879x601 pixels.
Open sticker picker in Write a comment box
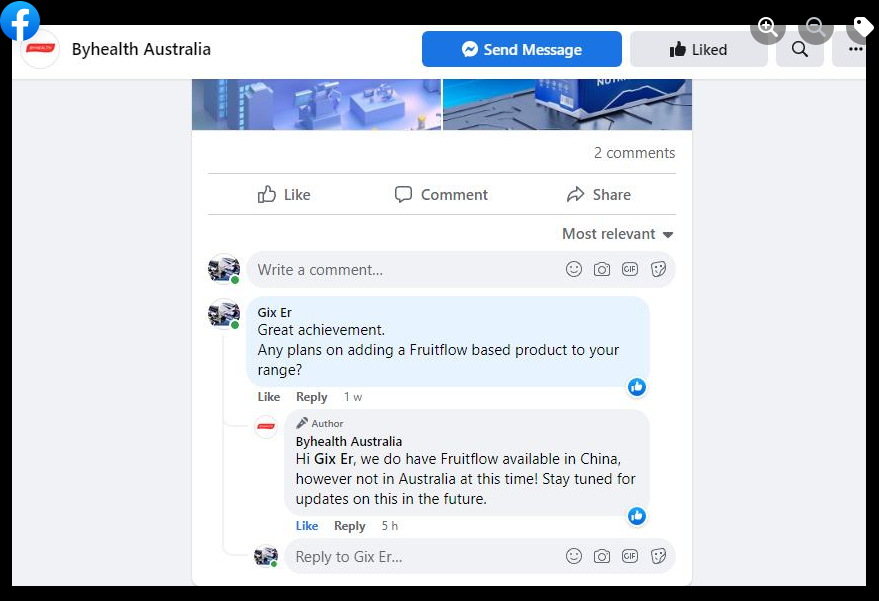[x=658, y=270]
